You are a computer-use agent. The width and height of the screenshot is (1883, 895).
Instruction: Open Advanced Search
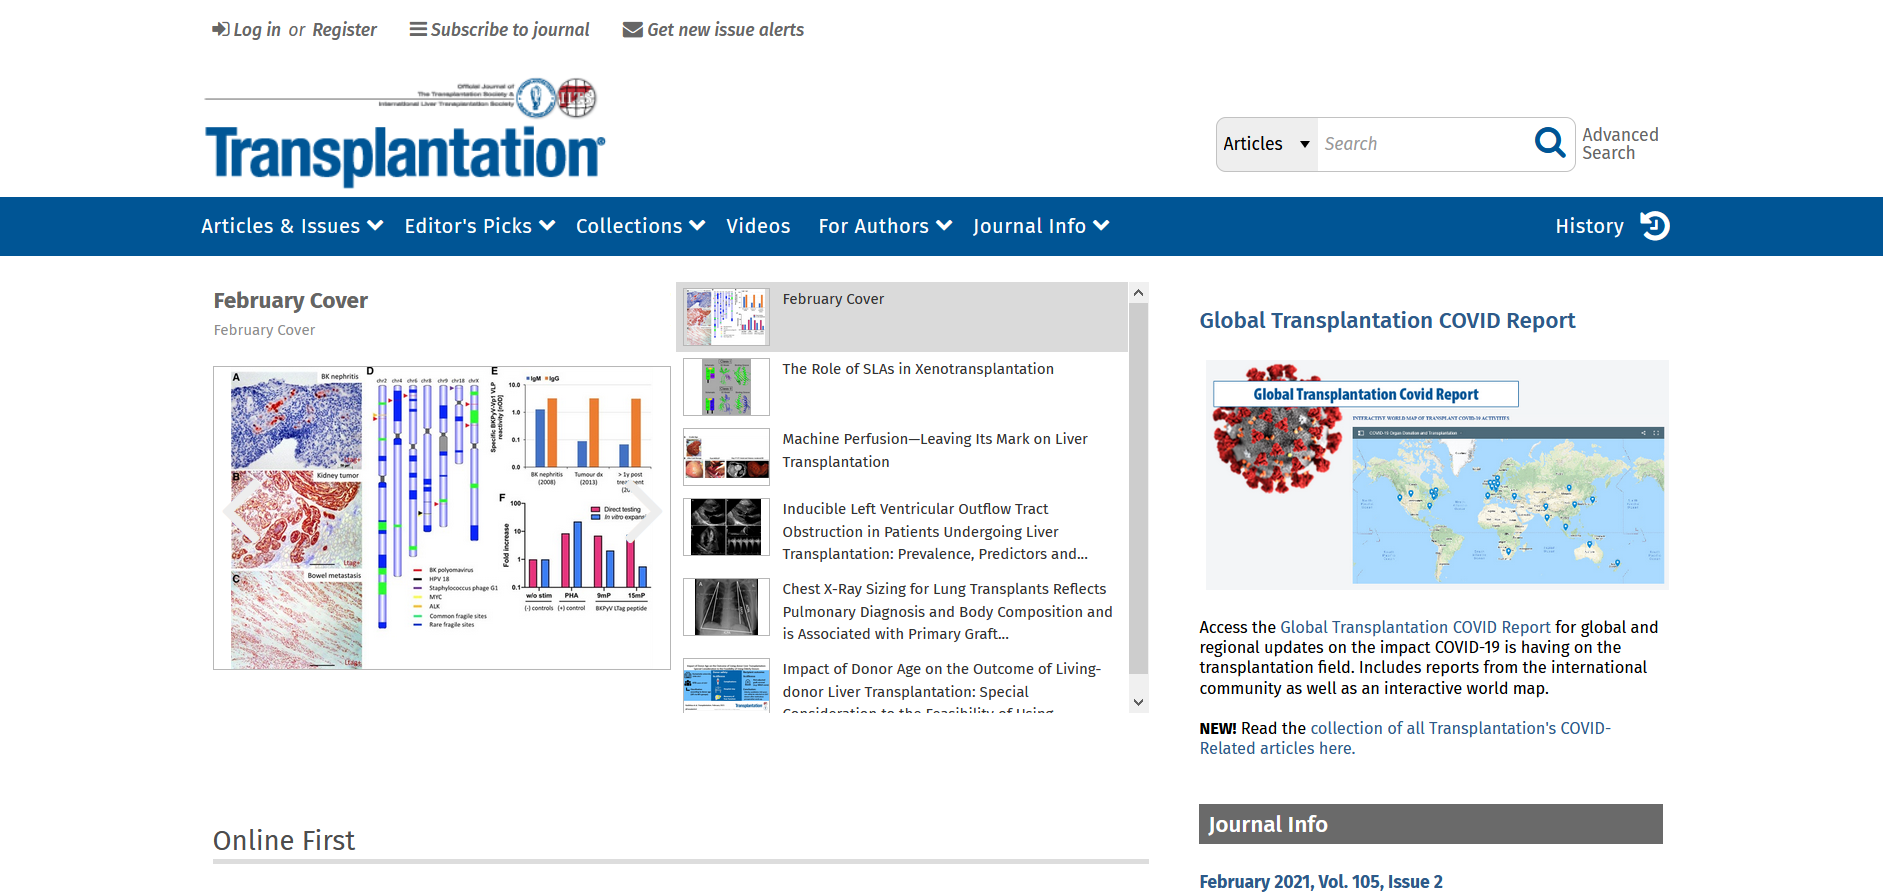coord(1620,144)
